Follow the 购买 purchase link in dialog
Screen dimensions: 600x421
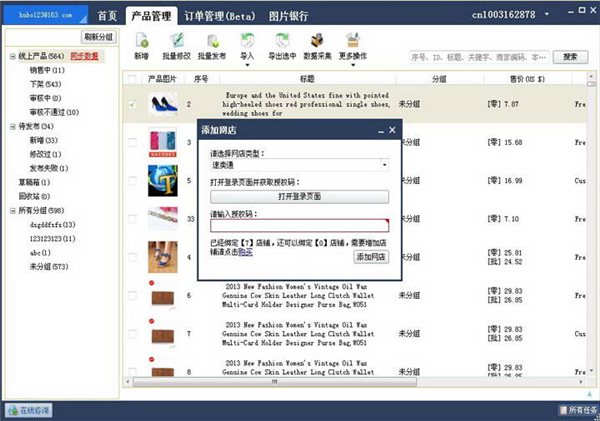click(245, 252)
